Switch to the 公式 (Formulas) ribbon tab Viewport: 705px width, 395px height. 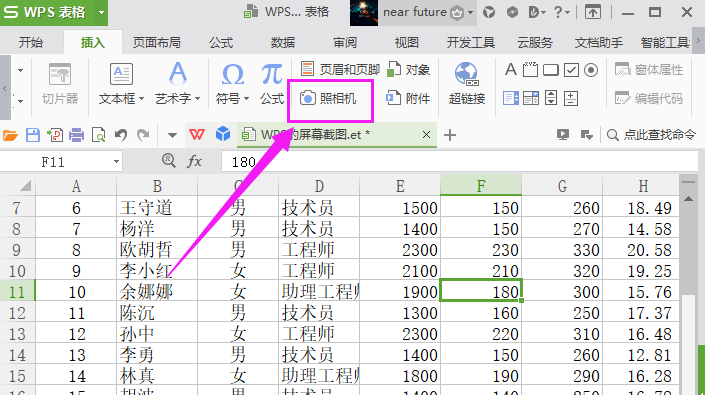[x=221, y=42]
